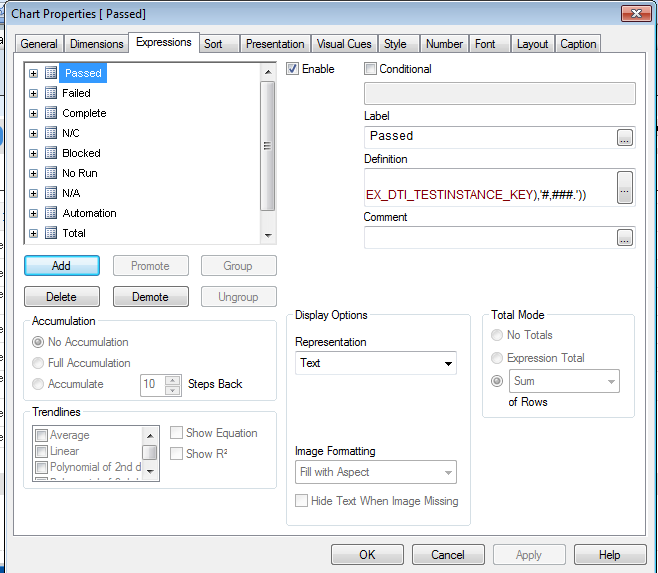Click the expression list scroll-down arrow
Screen dimensions: 658x573
(x=268, y=235)
